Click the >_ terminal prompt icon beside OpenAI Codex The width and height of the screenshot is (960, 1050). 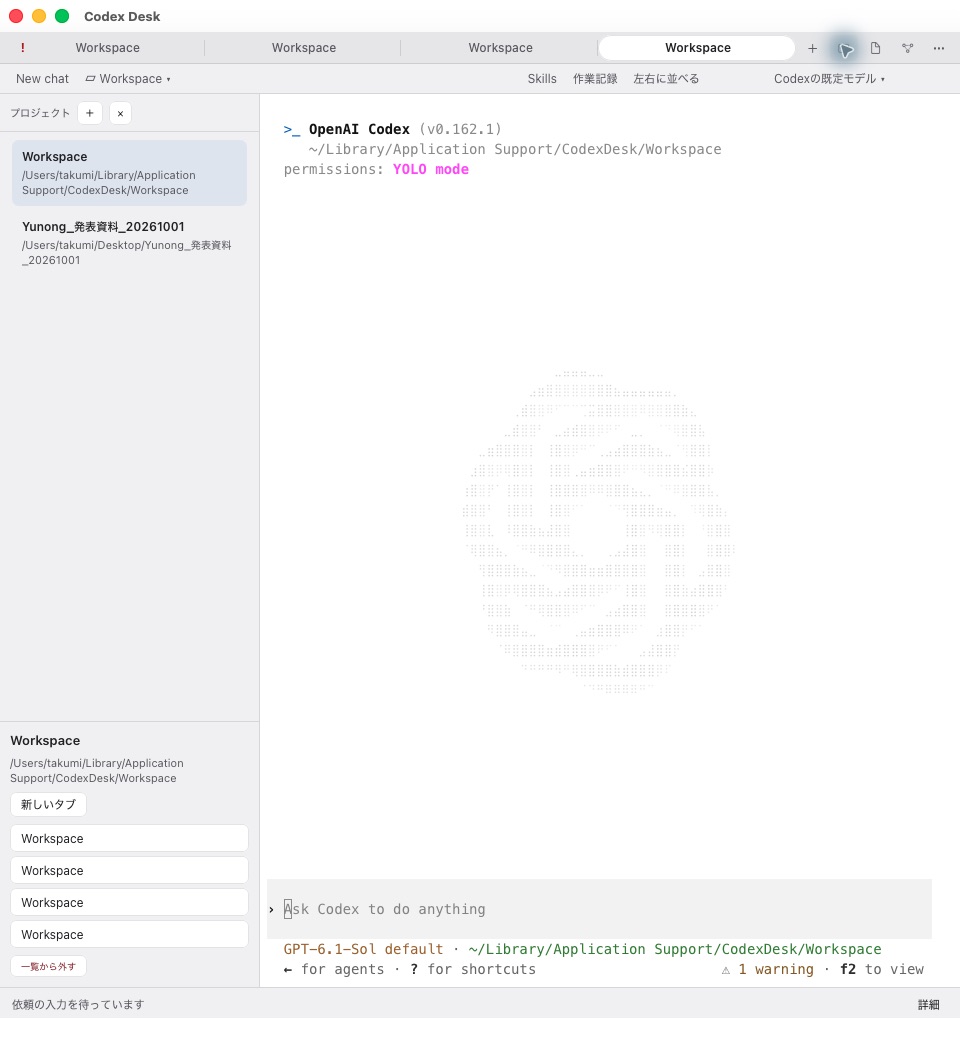click(x=292, y=129)
